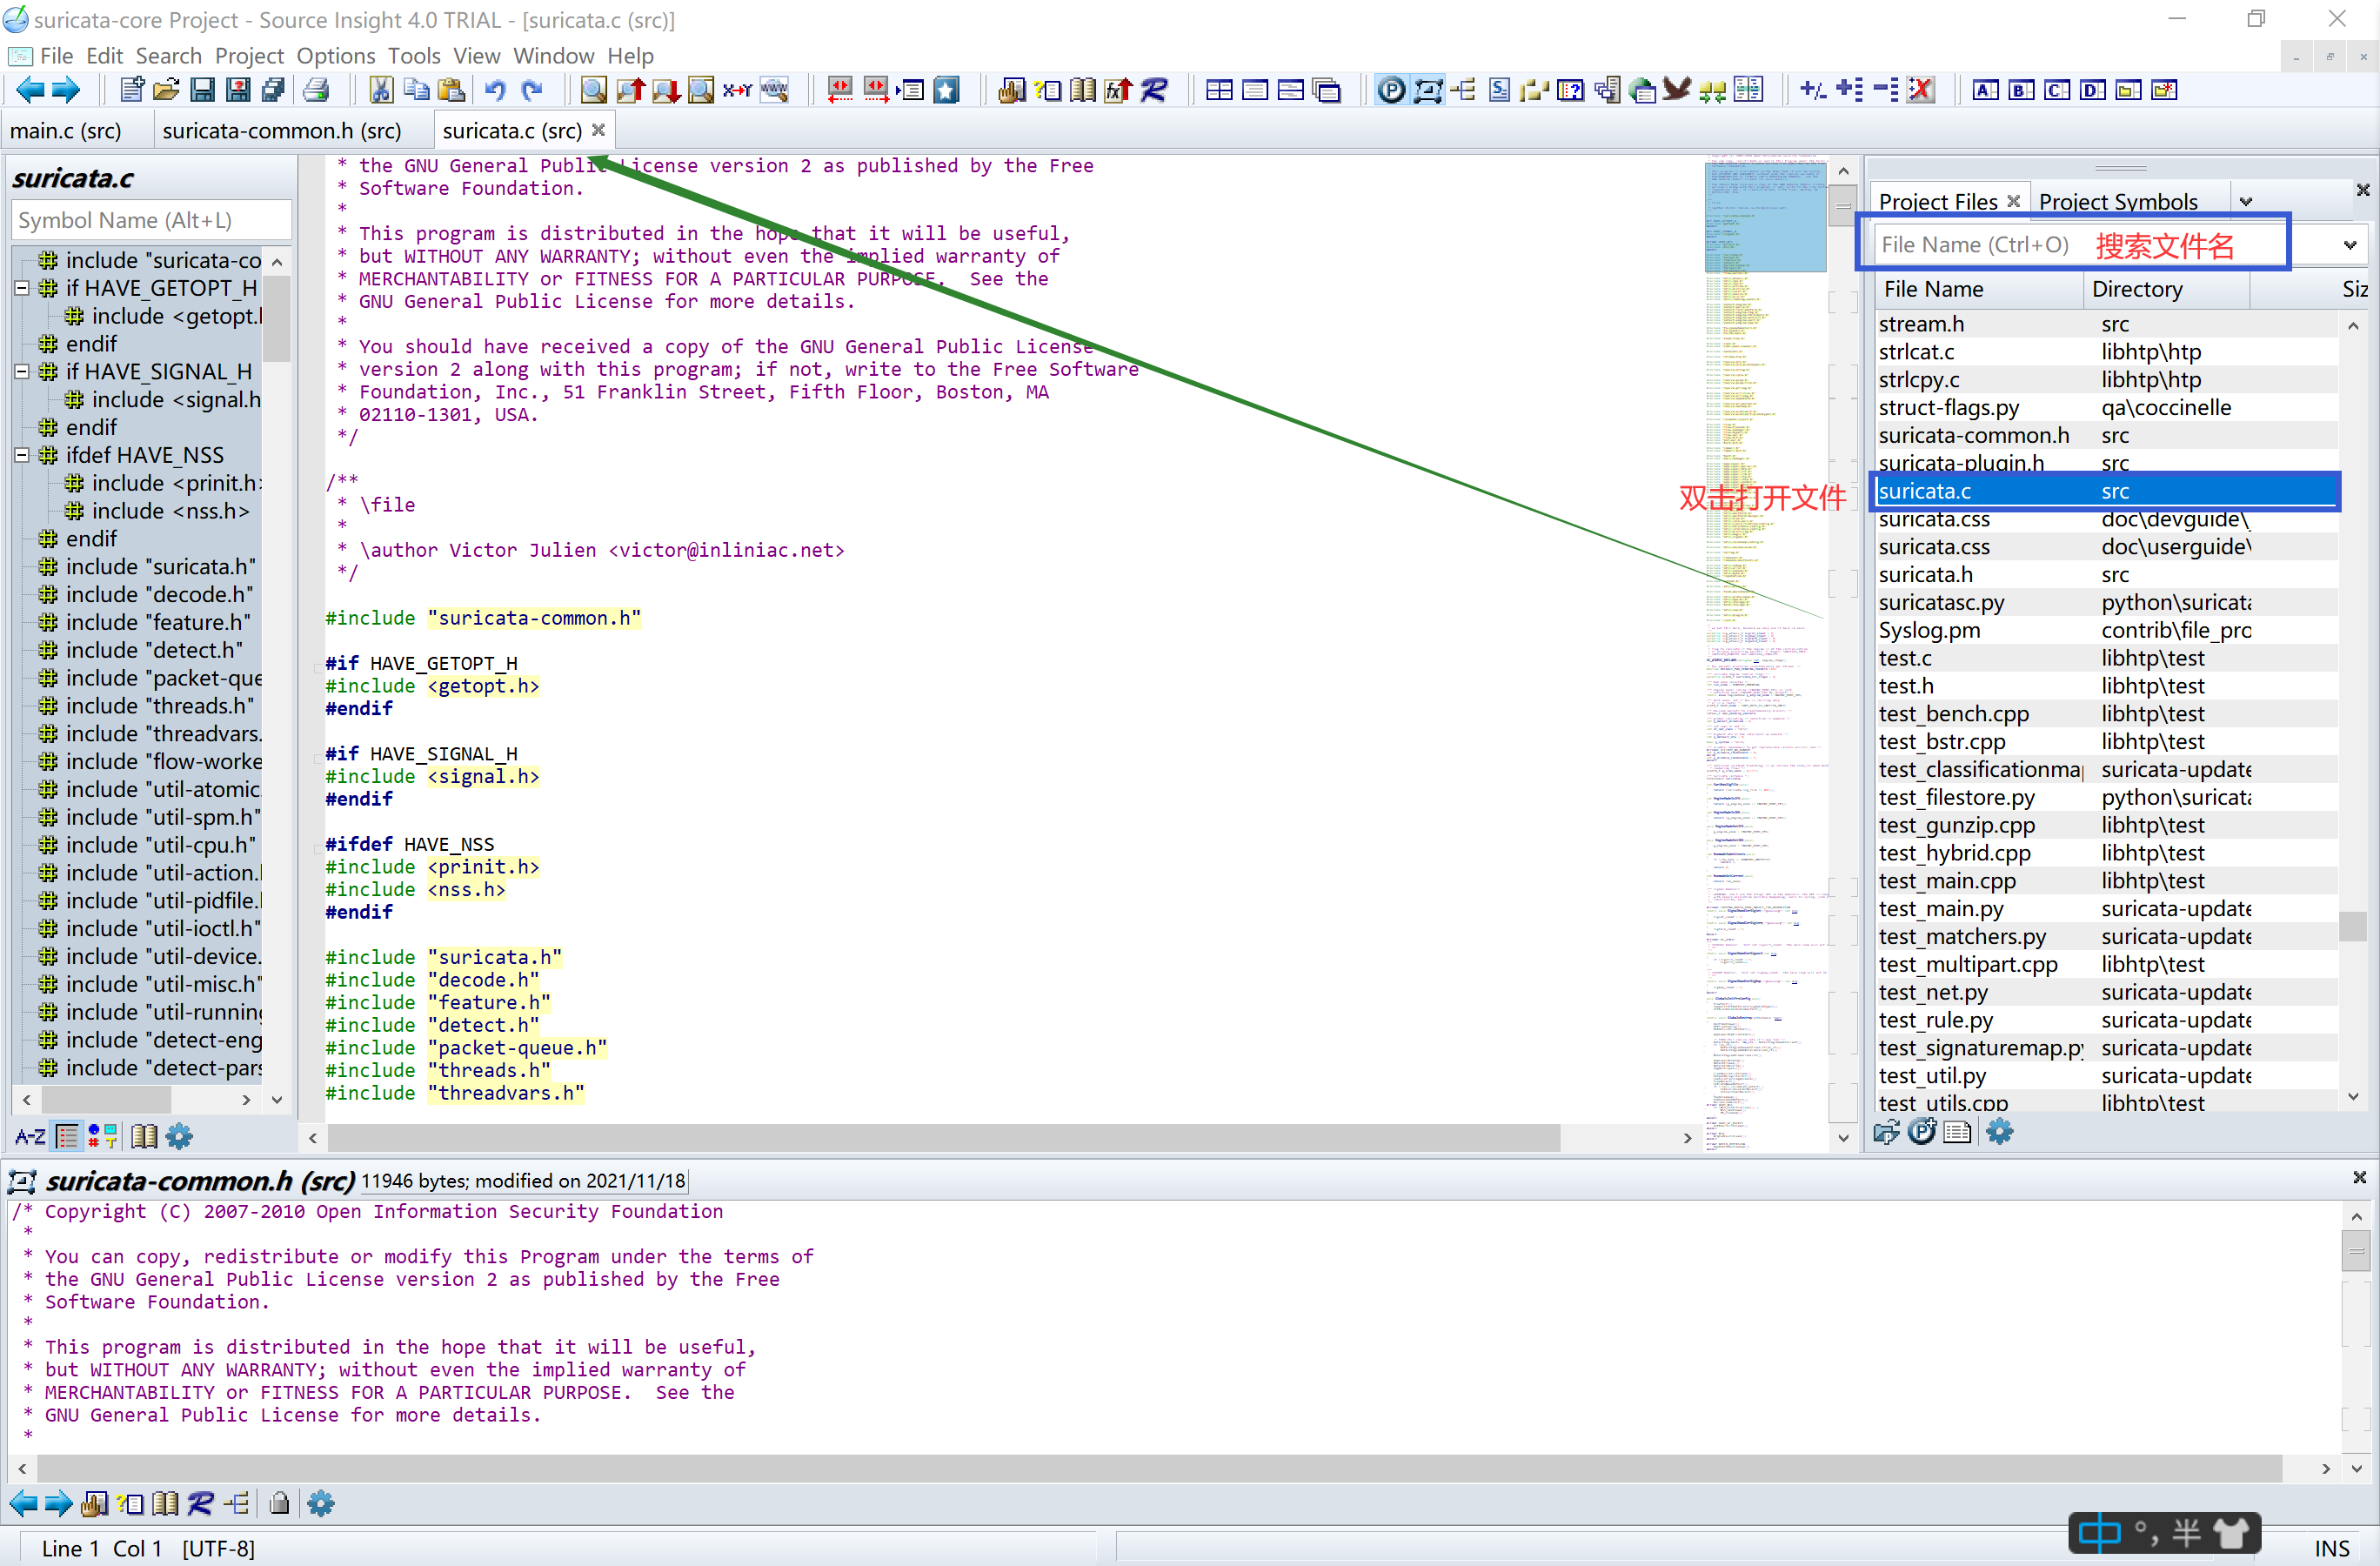This screenshot has height=1566, width=2380.
Task: Click the Symbol Window gear icon
Action: (x=179, y=1136)
